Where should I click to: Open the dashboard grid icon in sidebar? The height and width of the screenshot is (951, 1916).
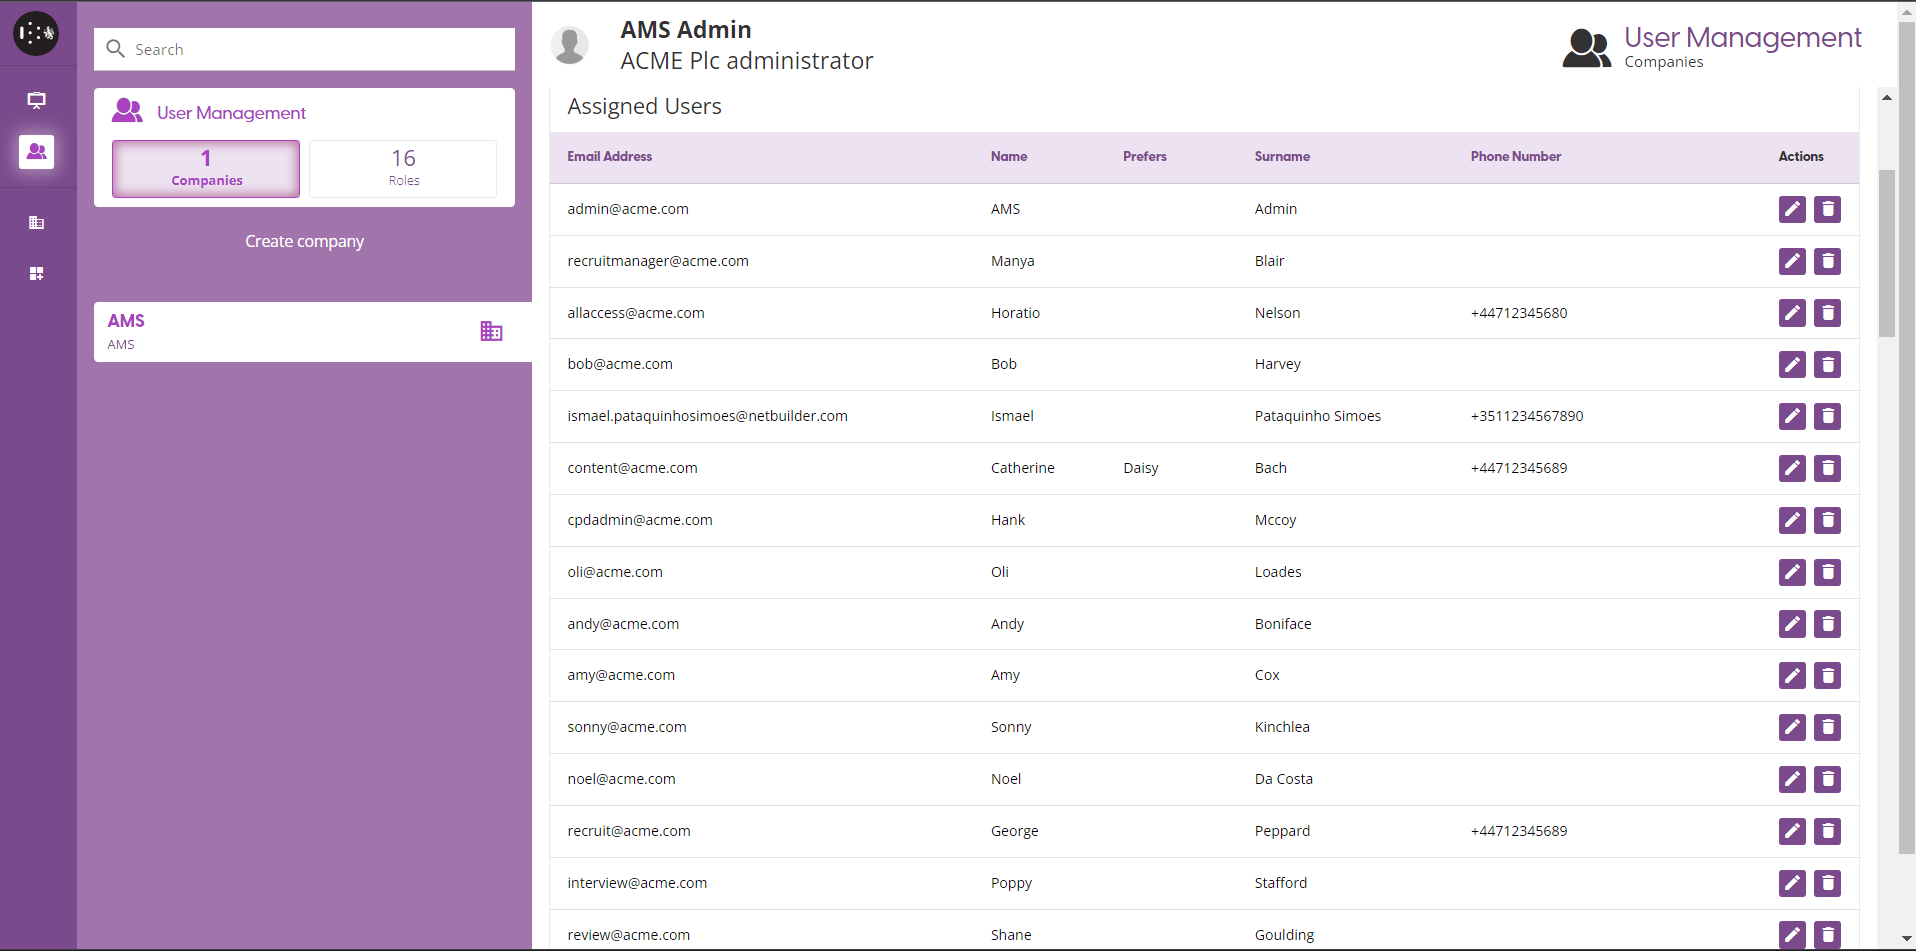click(x=37, y=274)
